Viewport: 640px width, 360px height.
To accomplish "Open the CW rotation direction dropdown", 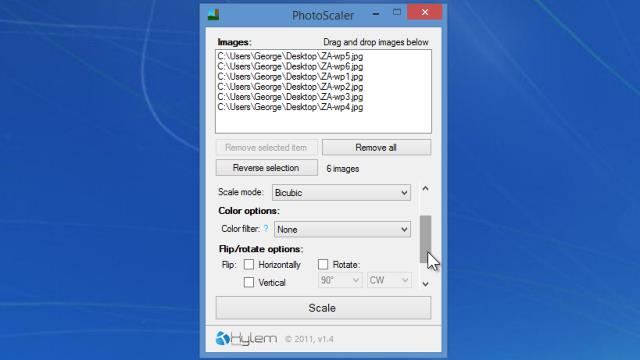I will click(389, 280).
